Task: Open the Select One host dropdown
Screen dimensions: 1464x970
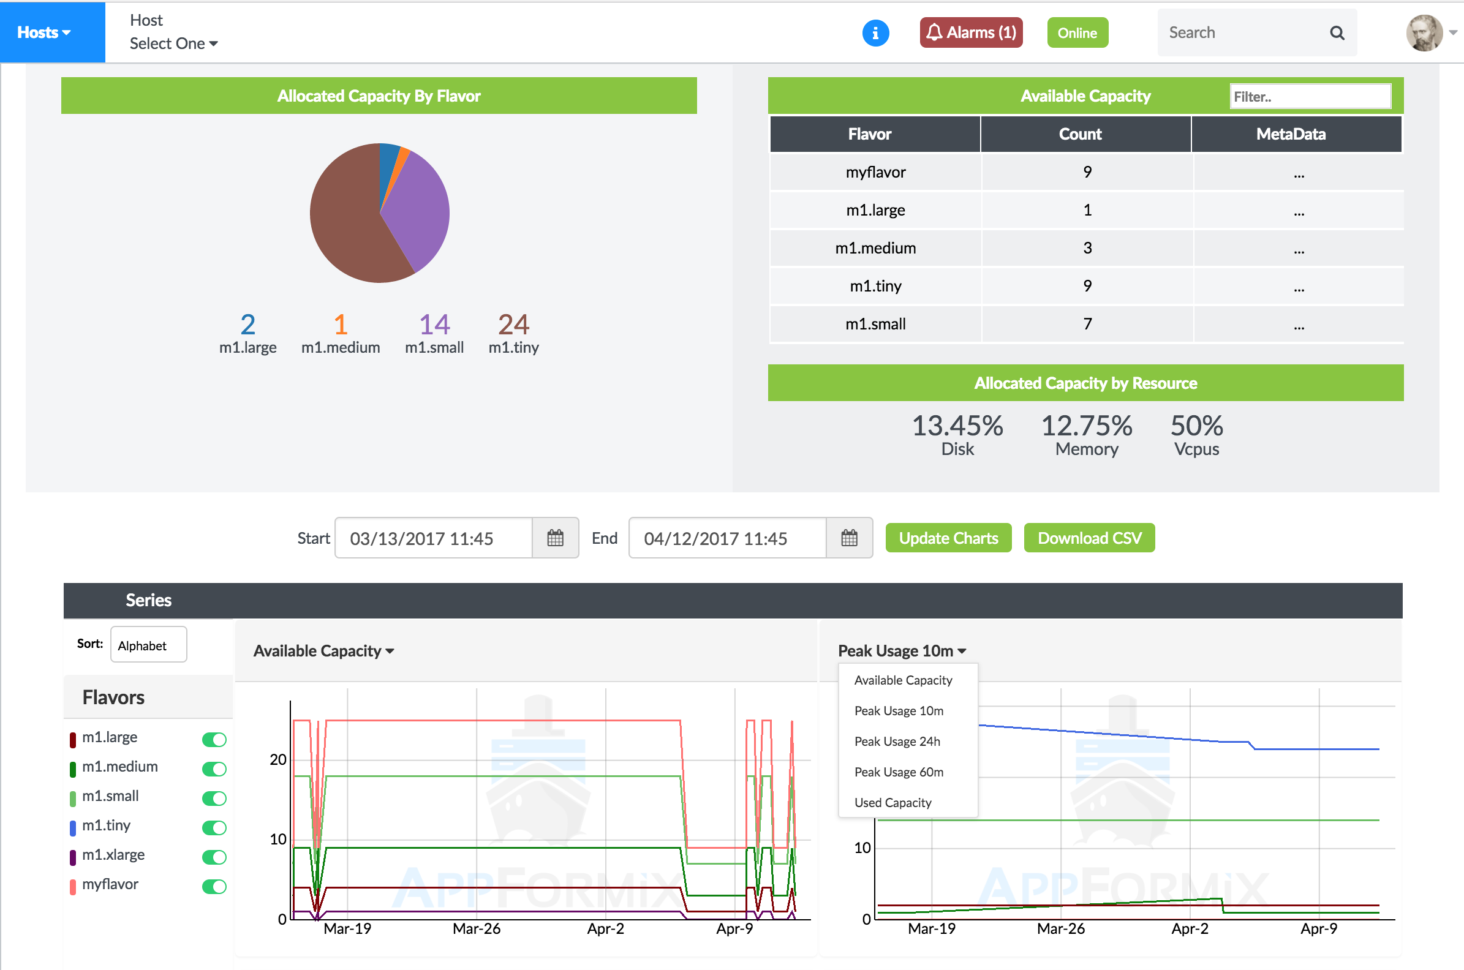Action: click(173, 43)
